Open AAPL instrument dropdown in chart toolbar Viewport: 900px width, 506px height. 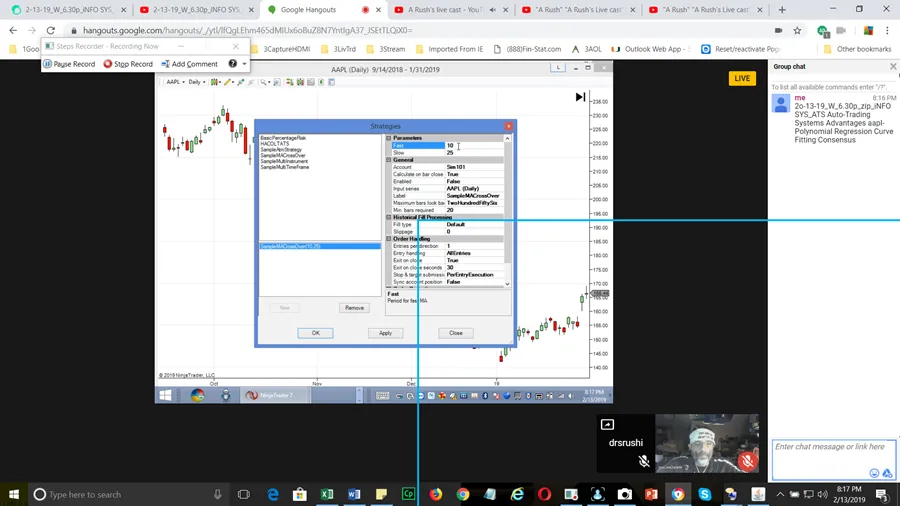click(x=175, y=82)
